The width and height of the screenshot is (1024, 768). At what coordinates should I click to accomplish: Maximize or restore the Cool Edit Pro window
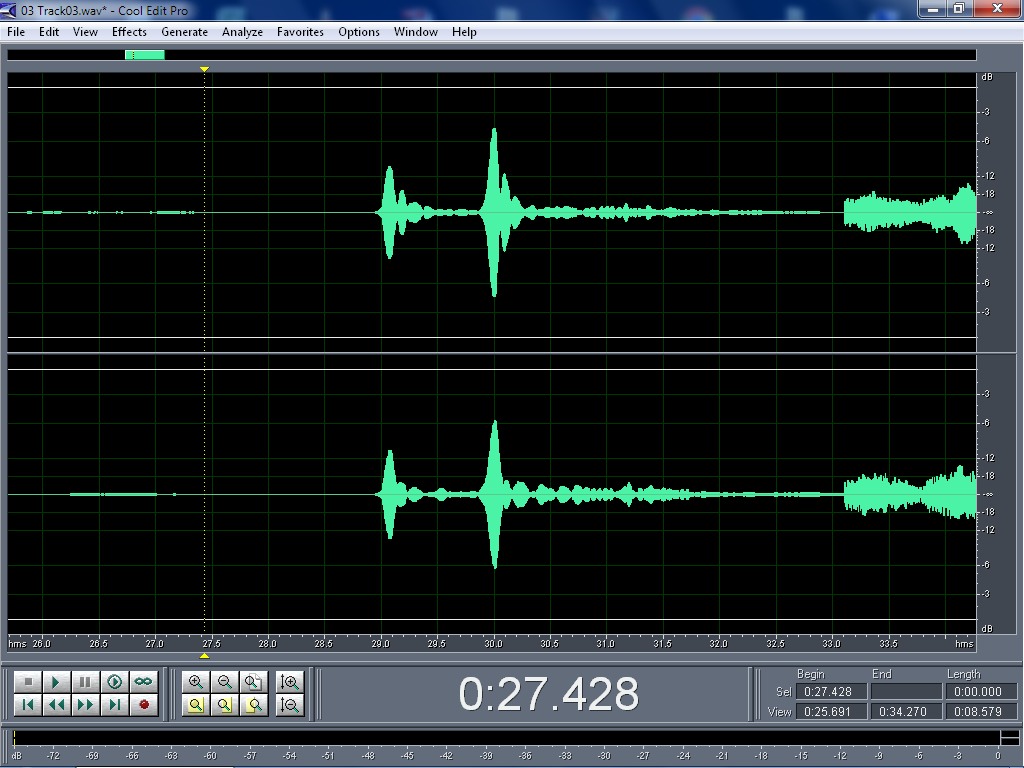pyautogui.click(x=959, y=8)
